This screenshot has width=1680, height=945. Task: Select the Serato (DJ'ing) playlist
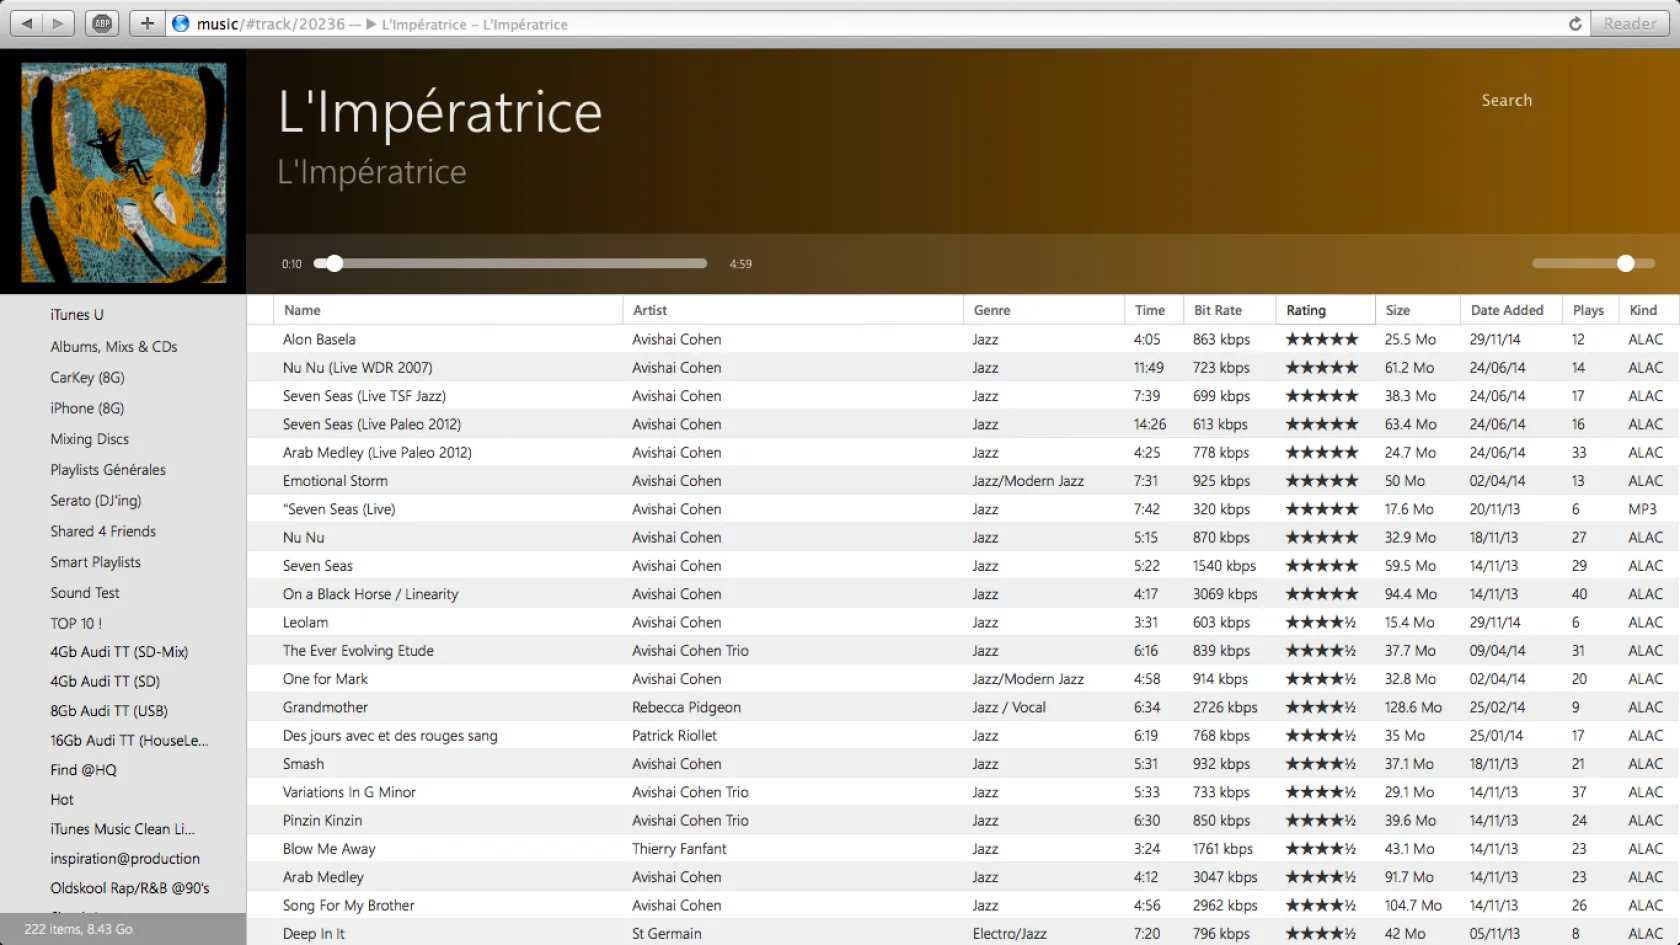[96, 500]
